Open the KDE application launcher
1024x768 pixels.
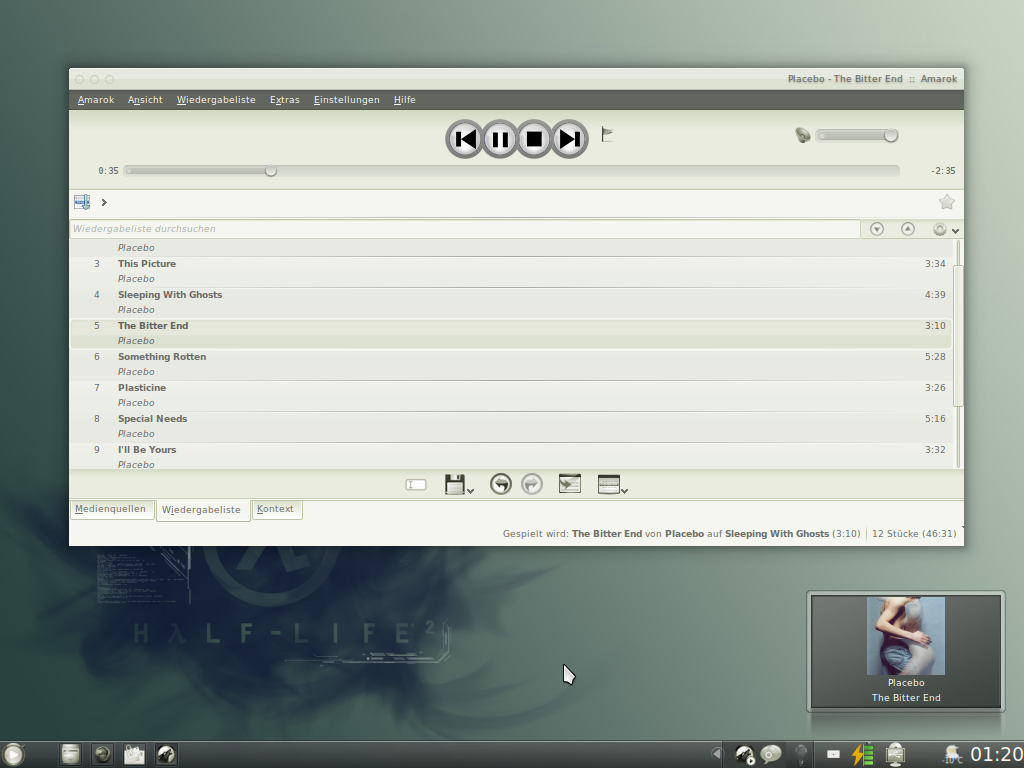coord(12,755)
